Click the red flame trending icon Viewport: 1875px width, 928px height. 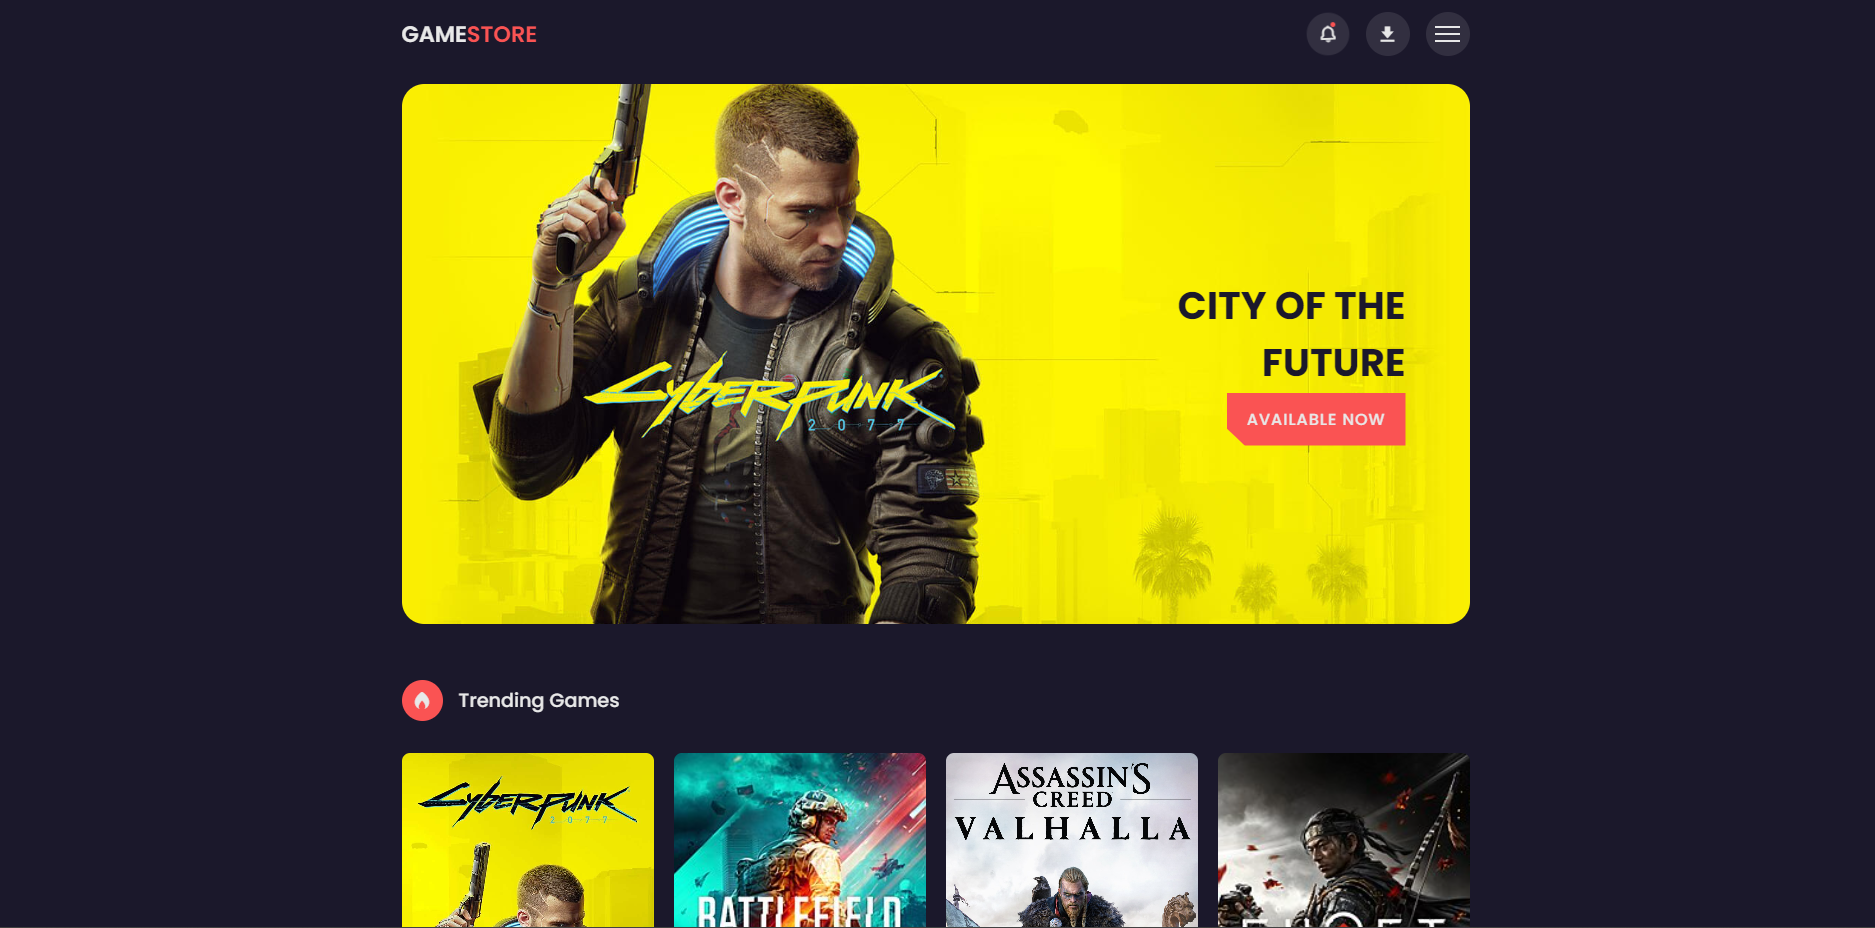click(x=422, y=700)
